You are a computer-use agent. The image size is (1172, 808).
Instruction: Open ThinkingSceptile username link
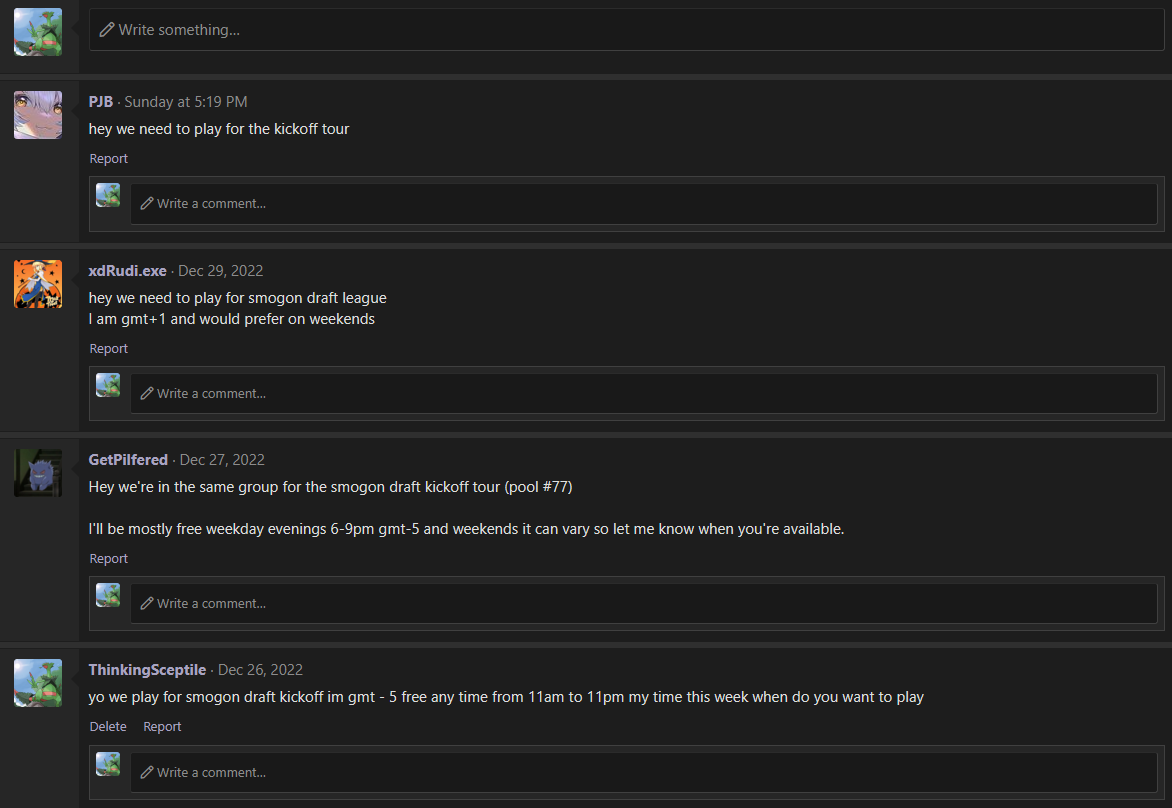(x=147, y=670)
